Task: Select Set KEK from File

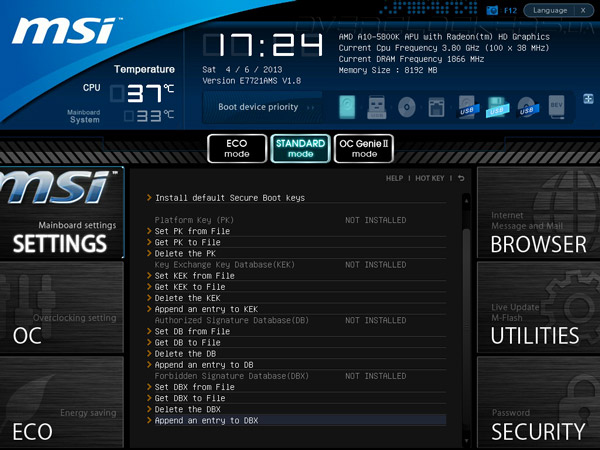Action: (297, 276)
